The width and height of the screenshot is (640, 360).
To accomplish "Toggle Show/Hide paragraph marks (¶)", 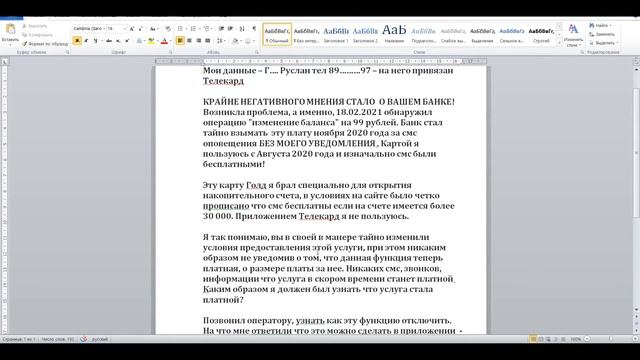I will (254, 29).
